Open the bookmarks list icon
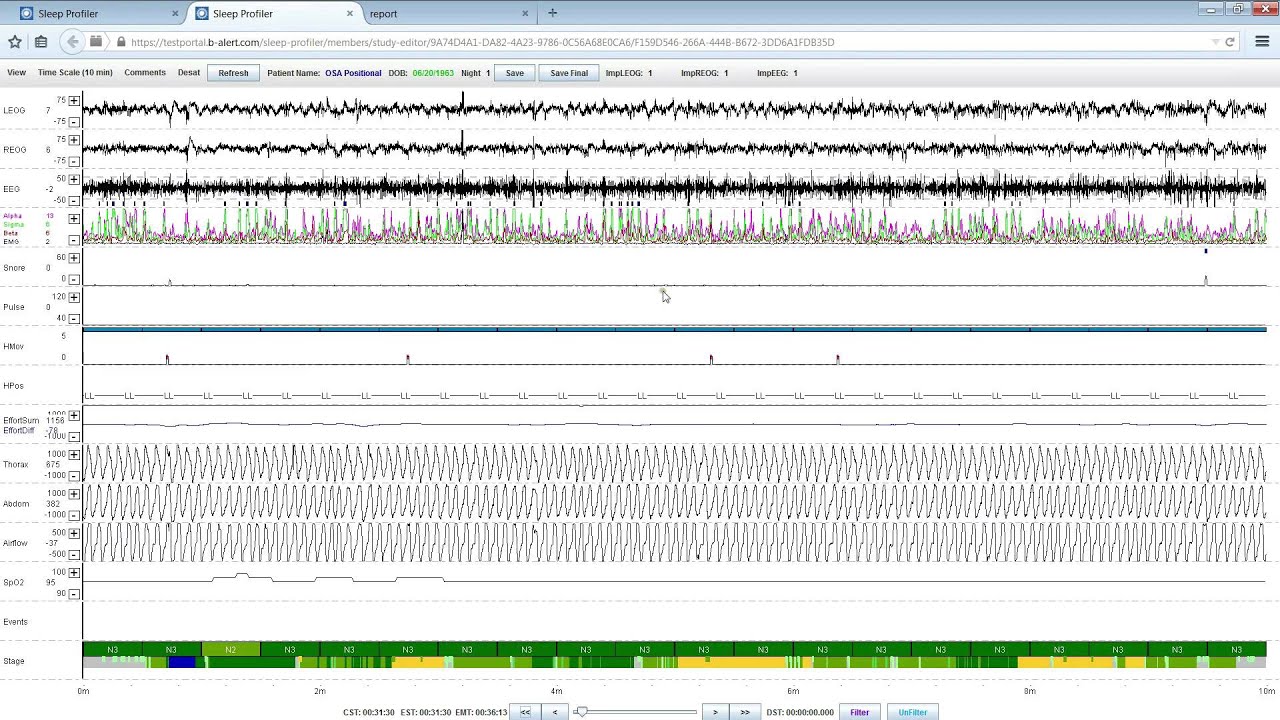Screen dimensions: 1280x720 [41, 42]
